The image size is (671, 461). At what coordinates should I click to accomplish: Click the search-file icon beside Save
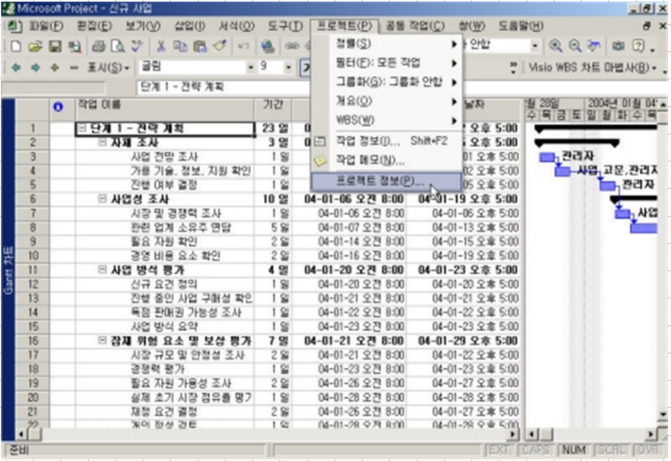75,46
